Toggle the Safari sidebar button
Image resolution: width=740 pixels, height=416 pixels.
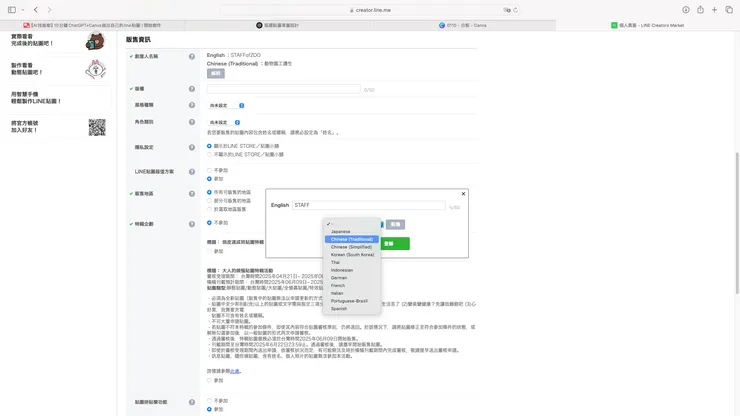tap(12, 9)
